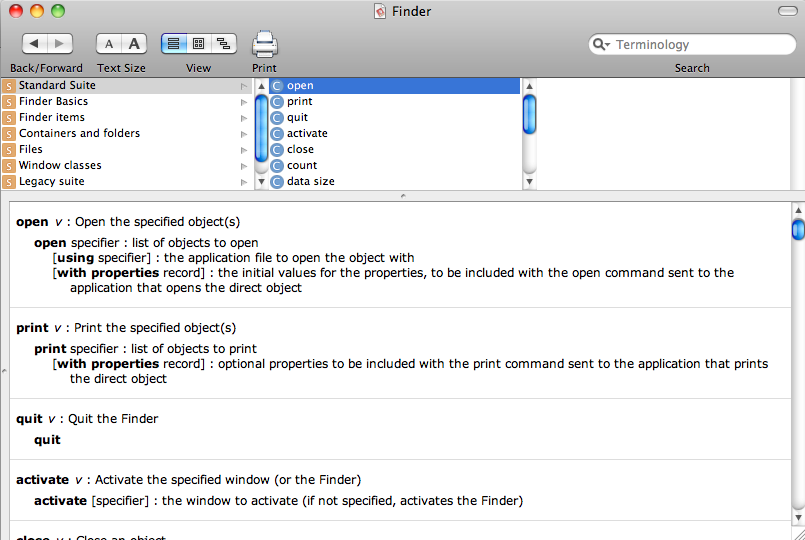
Task: Increase text size with large A button
Action: (x=134, y=44)
